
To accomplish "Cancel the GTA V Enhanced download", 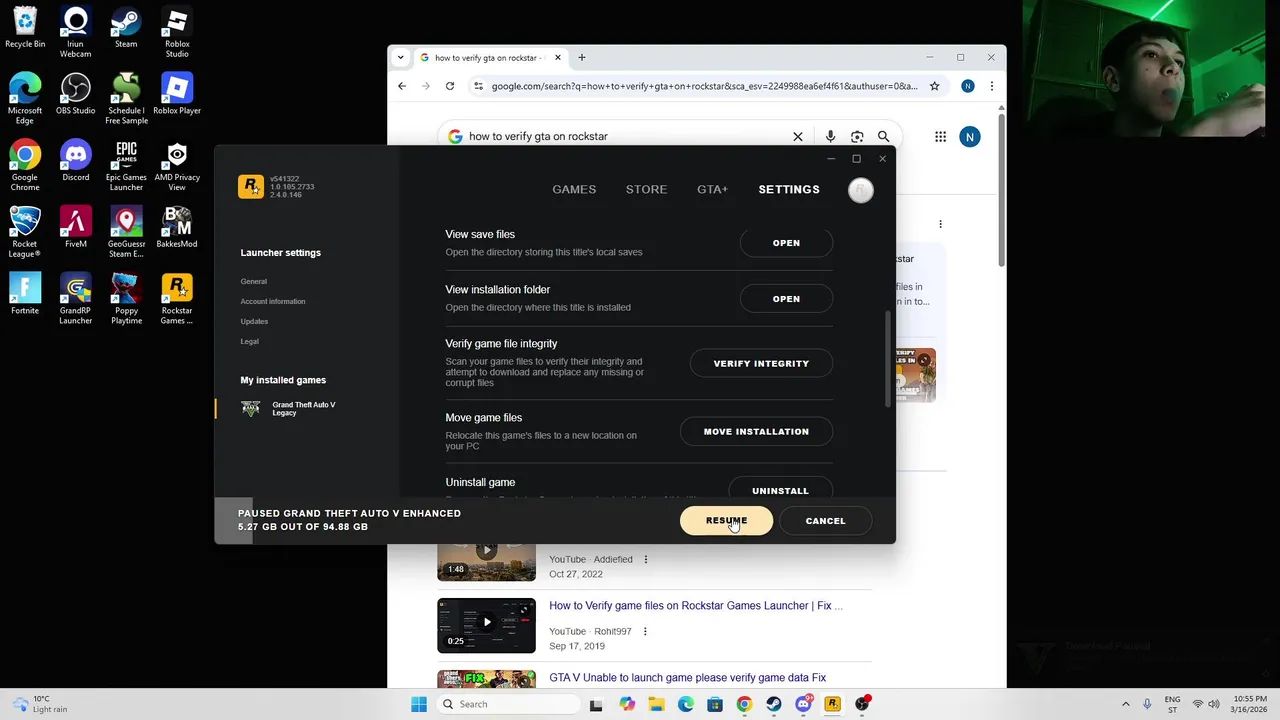I will pos(825,521).
